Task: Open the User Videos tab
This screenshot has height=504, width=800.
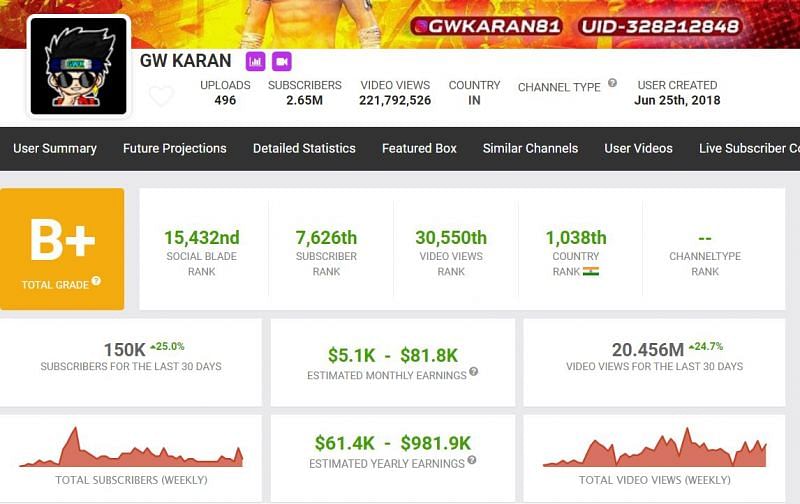Action: (638, 148)
